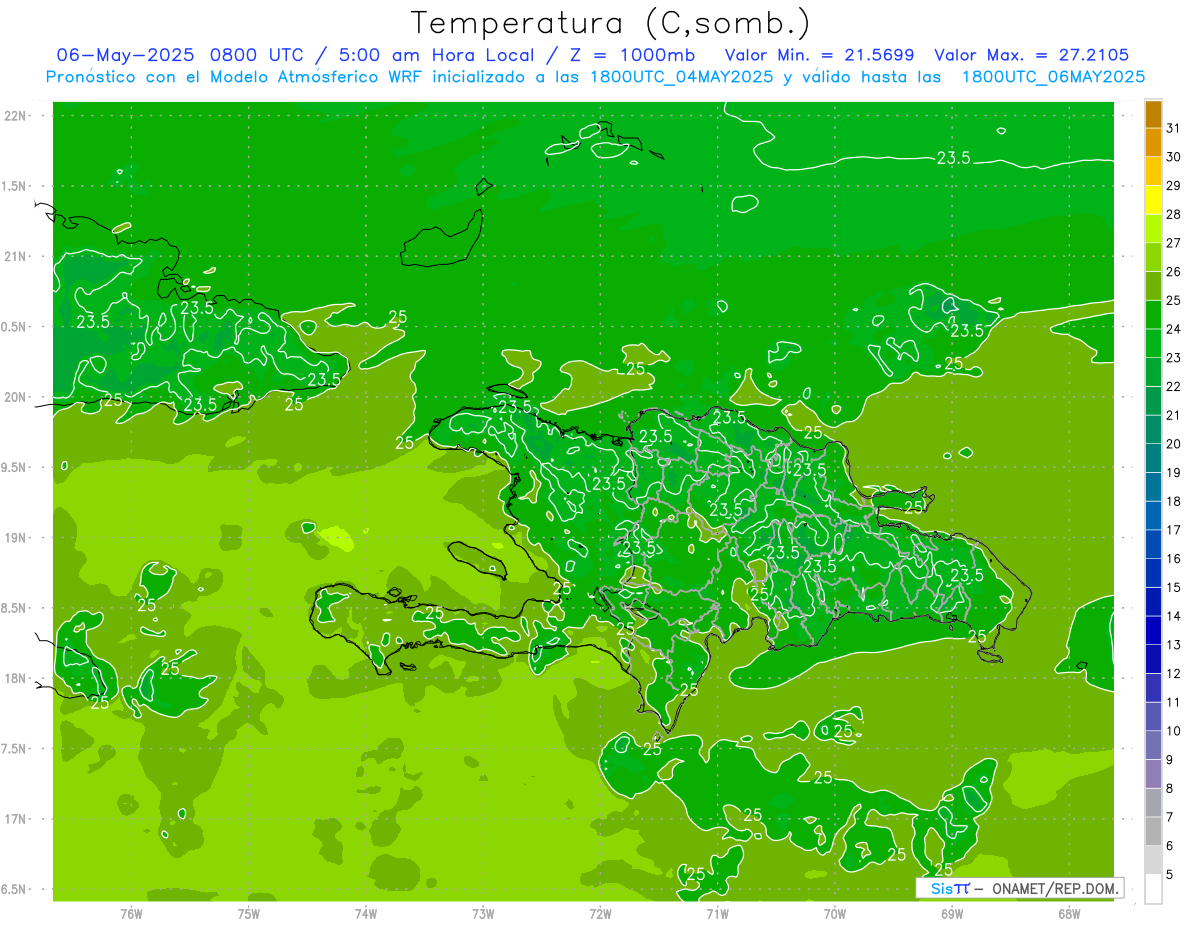Click the "5" label on color scale

tap(1169, 875)
